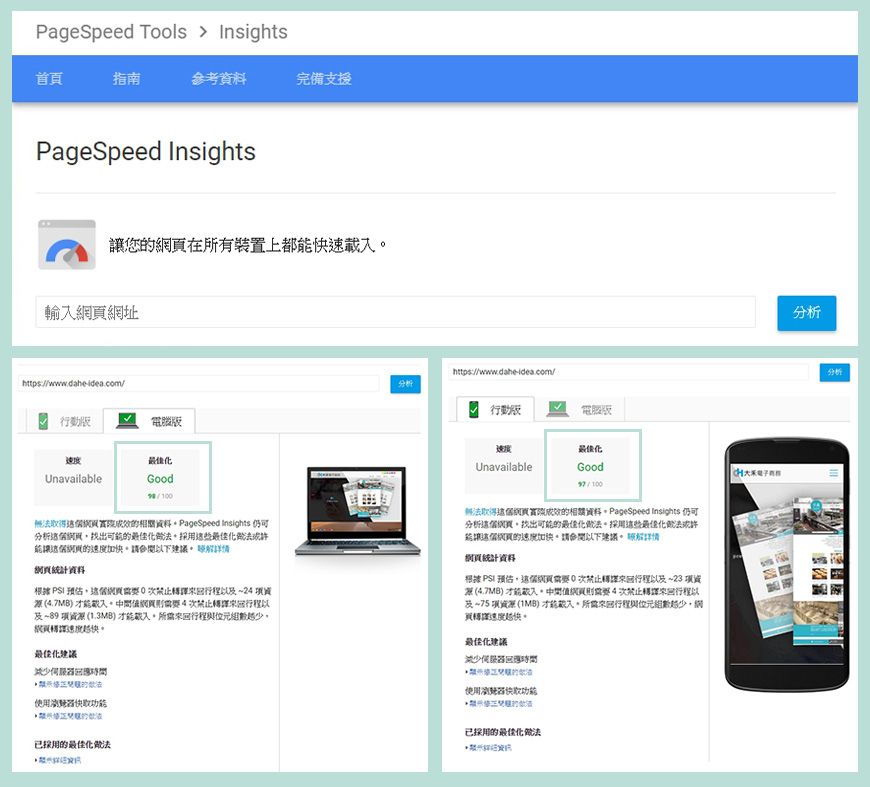The image size is (870, 787).
Task: Click the laptop icon on the mobile result's 電腦版 tab
Action: pos(558,409)
